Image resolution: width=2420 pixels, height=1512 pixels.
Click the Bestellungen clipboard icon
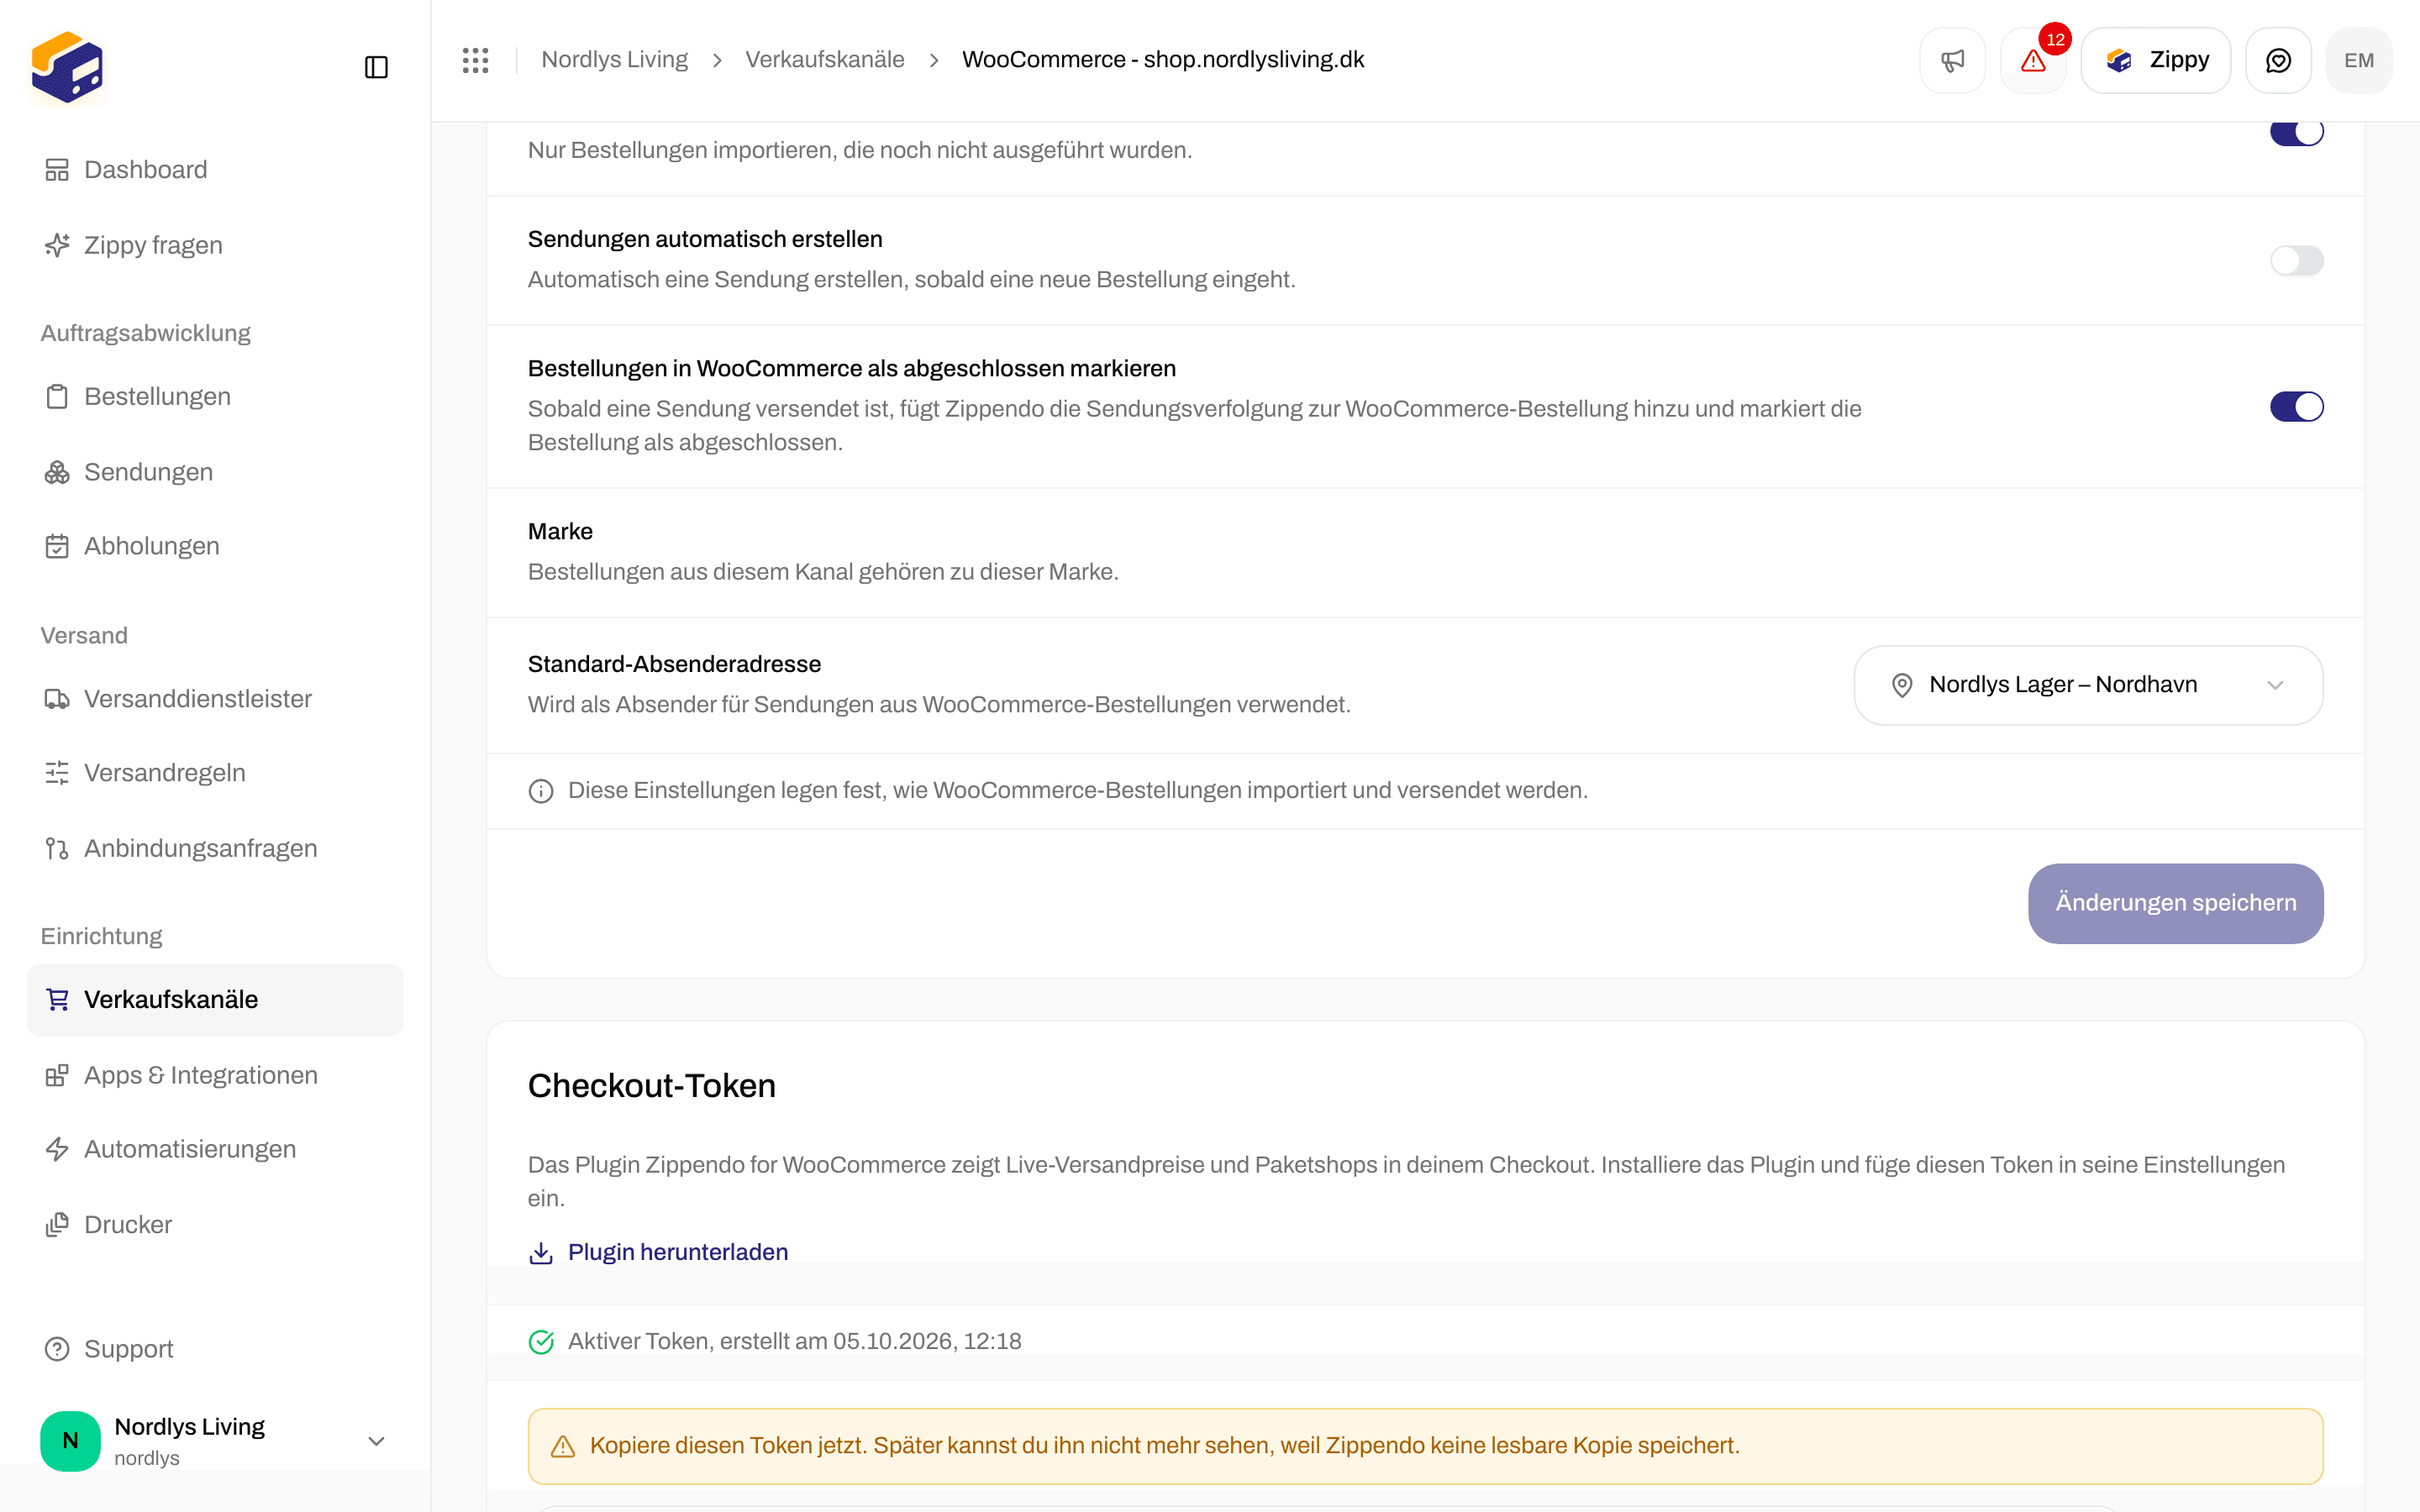click(x=57, y=397)
